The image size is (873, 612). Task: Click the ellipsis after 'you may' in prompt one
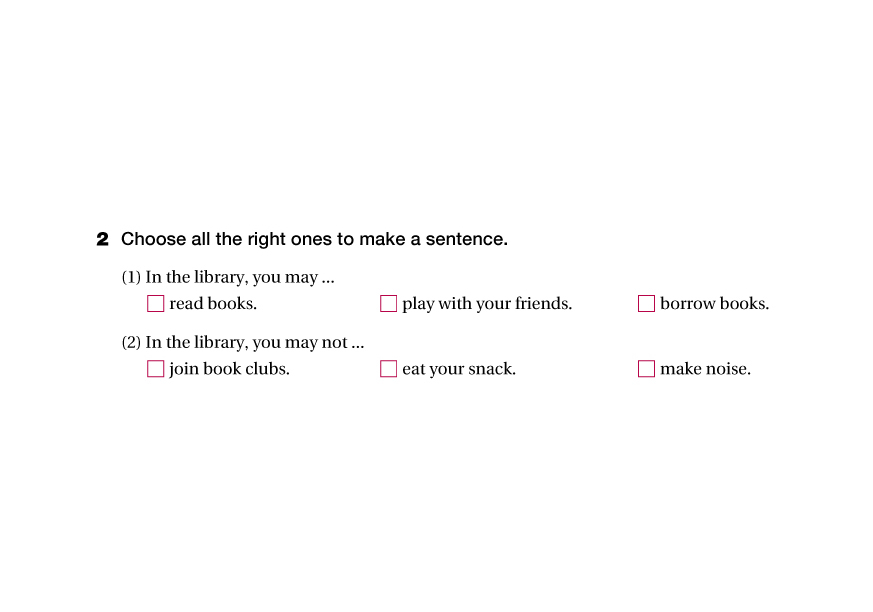point(328,279)
